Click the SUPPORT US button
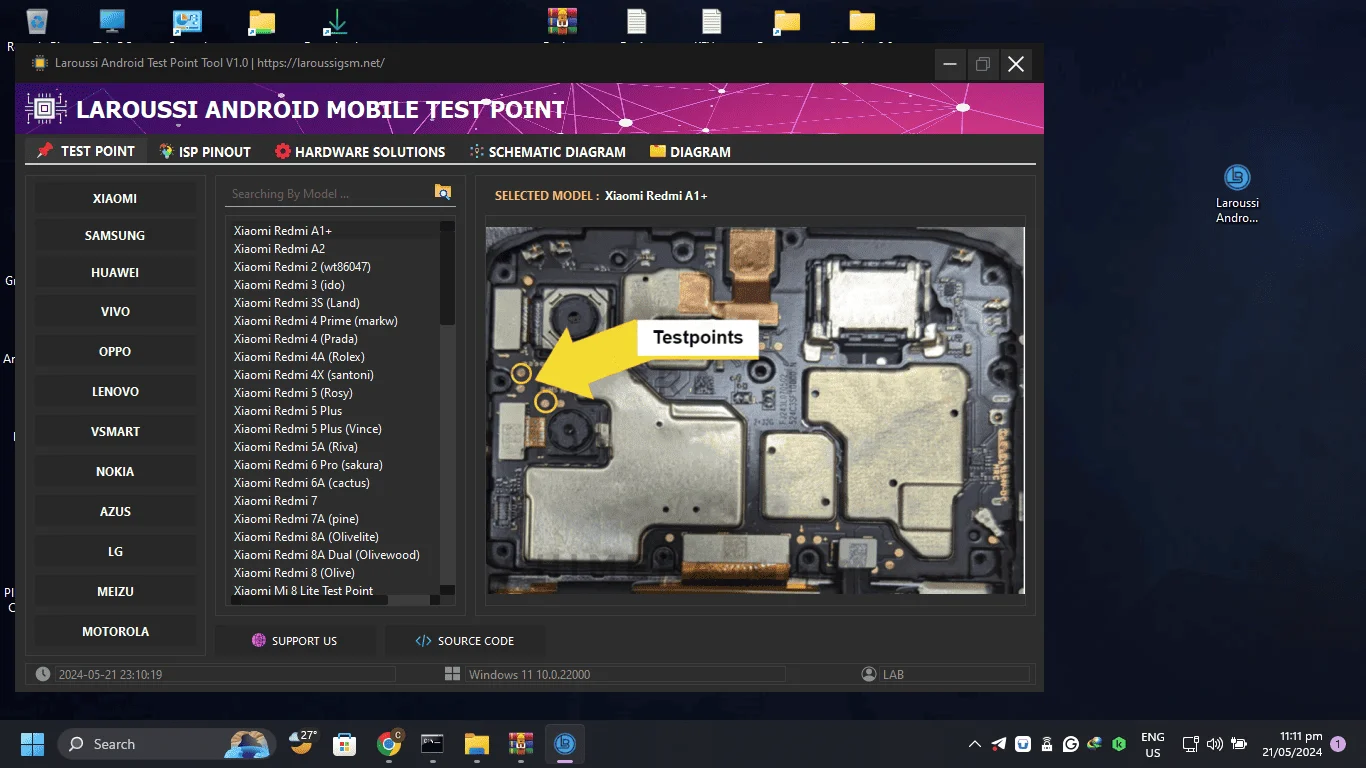 pyautogui.click(x=295, y=641)
